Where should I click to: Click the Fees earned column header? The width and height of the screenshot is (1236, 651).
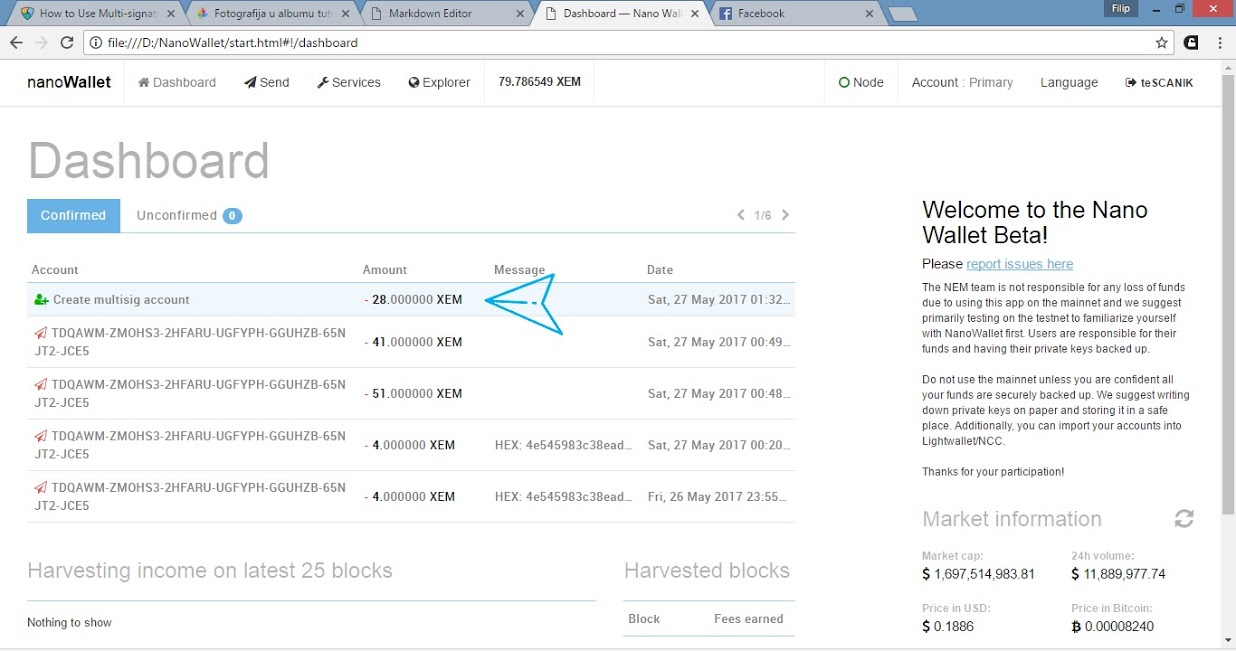click(x=748, y=619)
